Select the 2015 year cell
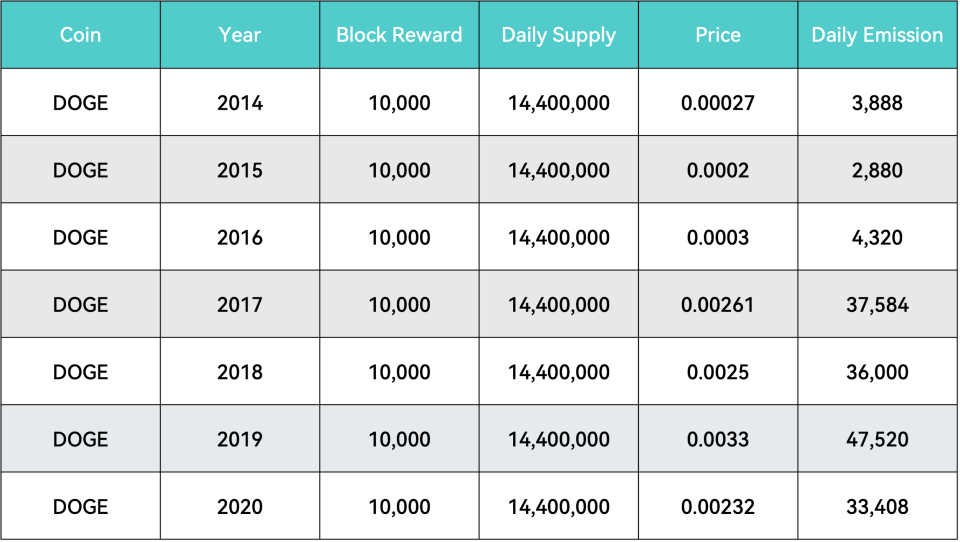This screenshot has width=960, height=542. pyautogui.click(x=239, y=170)
